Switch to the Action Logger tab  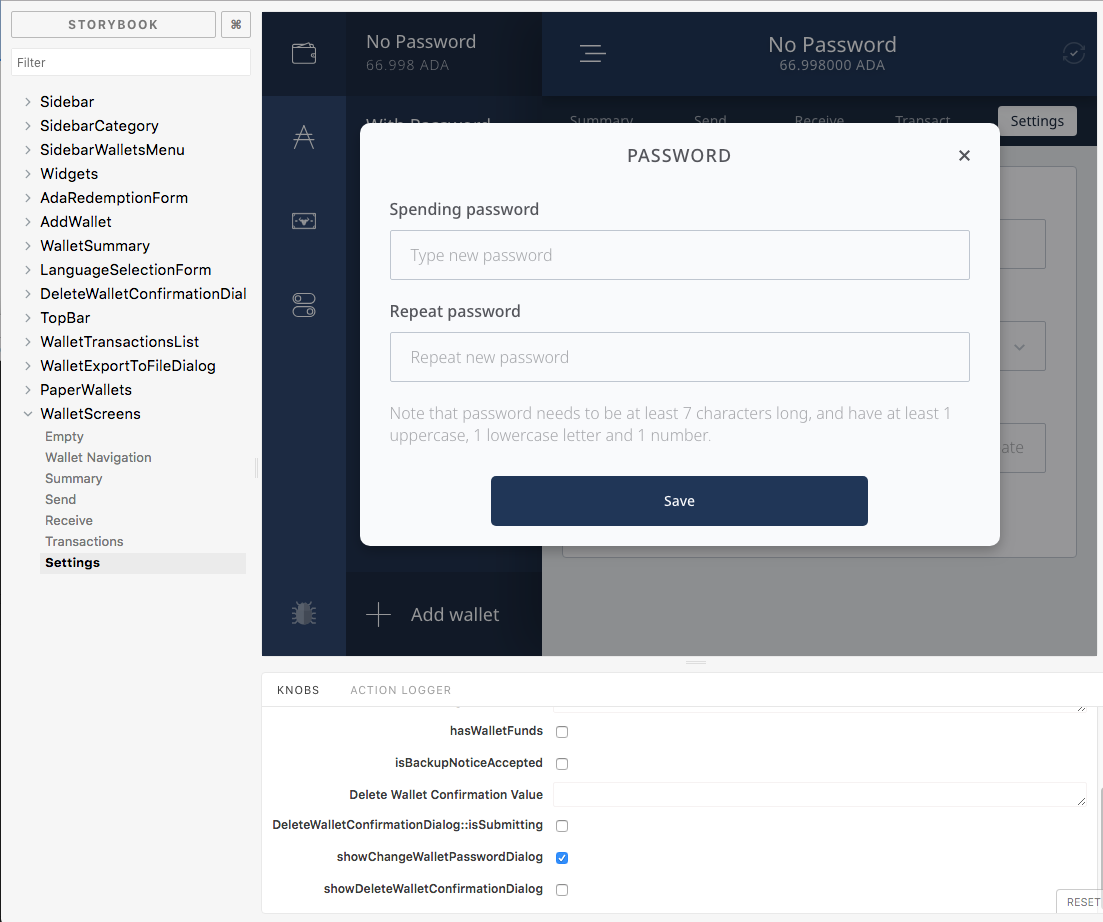(400, 690)
